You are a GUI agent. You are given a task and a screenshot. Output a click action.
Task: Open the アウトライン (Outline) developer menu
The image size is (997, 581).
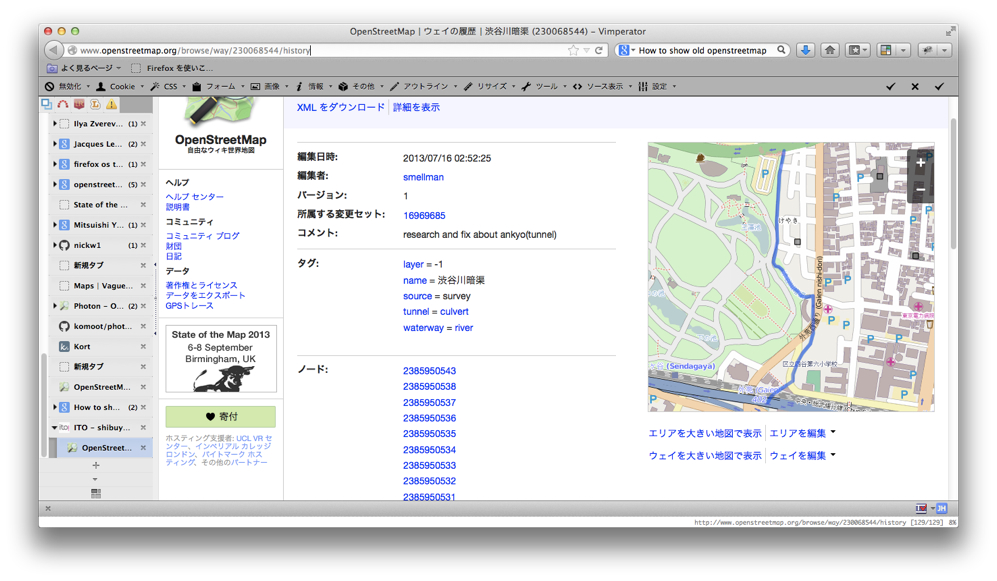coord(423,86)
